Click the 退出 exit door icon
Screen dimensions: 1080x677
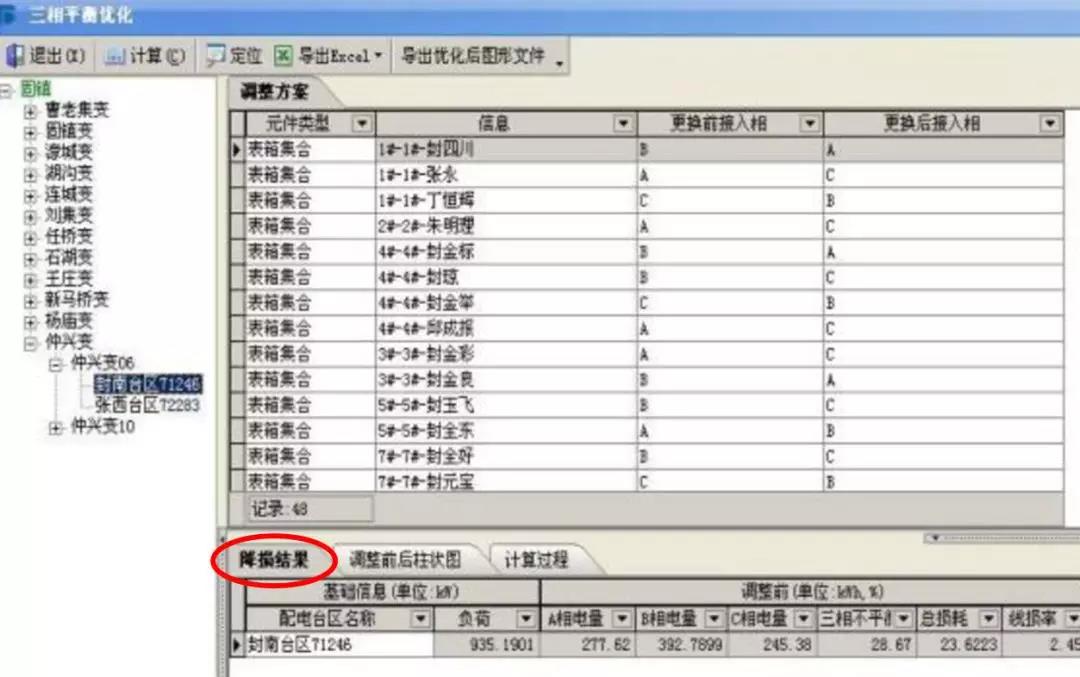tap(15, 56)
